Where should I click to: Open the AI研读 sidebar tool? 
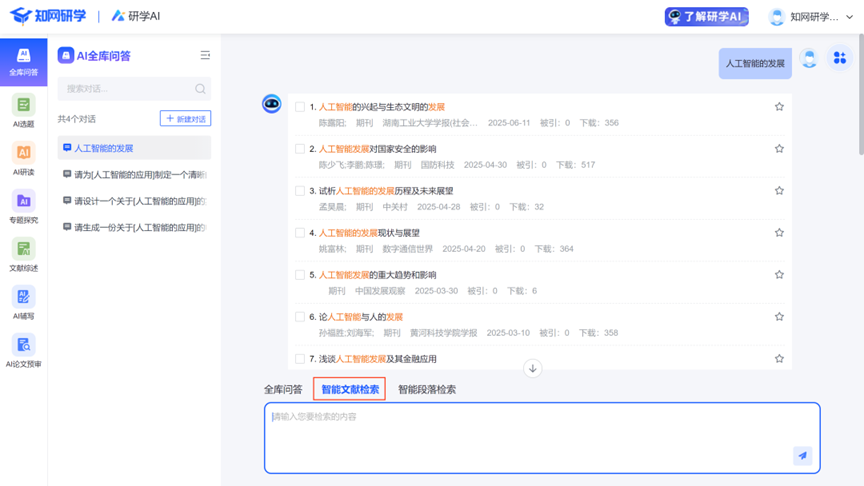point(23,158)
